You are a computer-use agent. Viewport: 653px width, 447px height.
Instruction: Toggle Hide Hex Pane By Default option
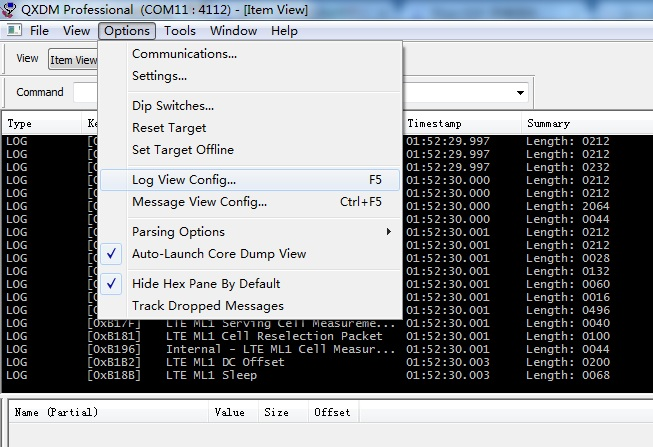[x=250, y=284]
